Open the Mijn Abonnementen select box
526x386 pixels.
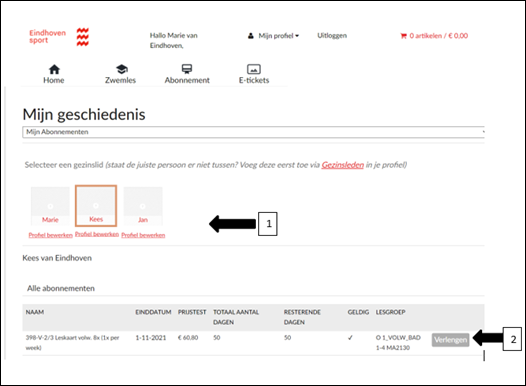click(254, 132)
